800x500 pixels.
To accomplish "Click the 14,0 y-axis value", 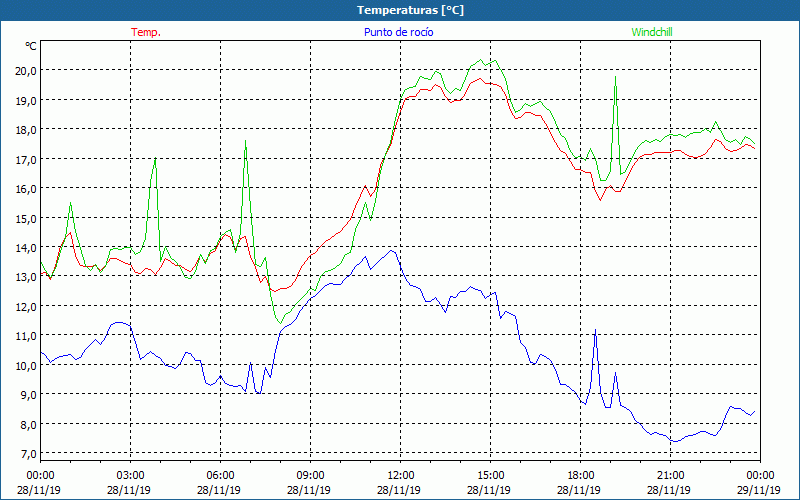I will [27, 247].
